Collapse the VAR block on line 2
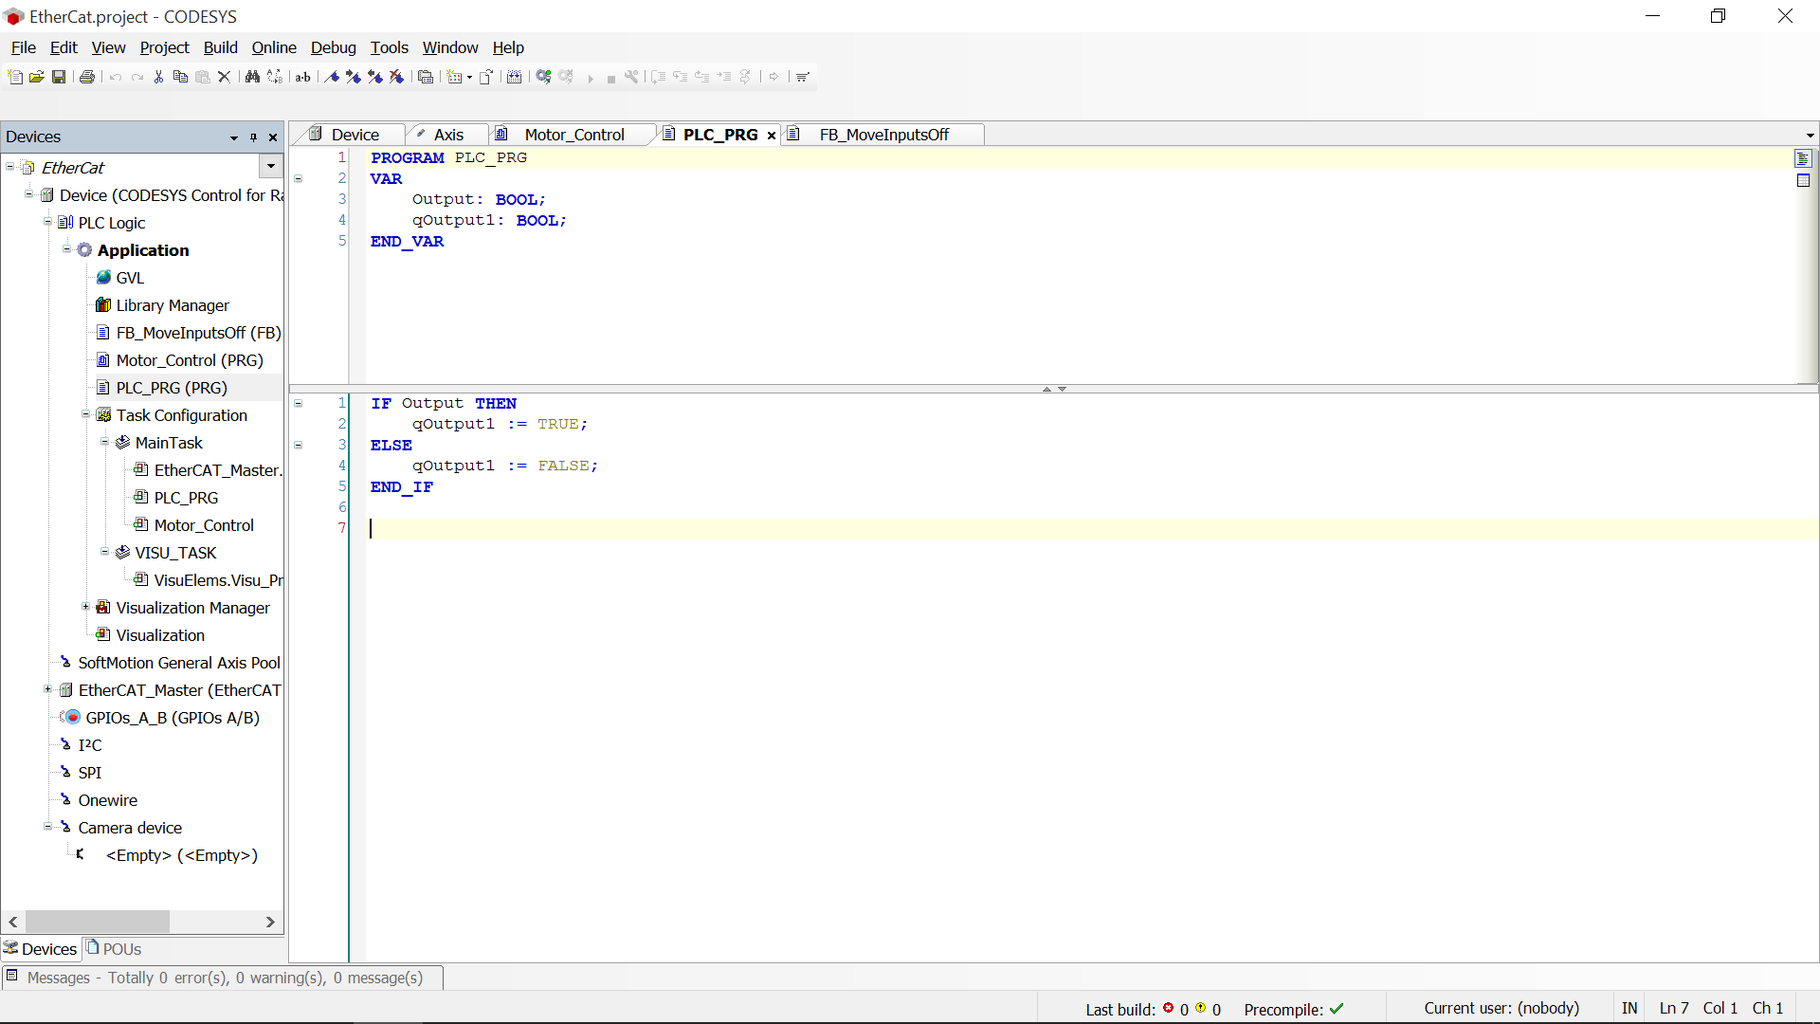The height and width of the screenshot is (1024, 1820). (298, 178)
